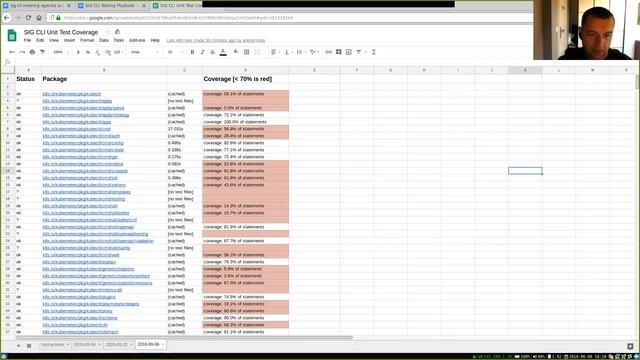The height and width of the screenshot is (360, 640).
Task: Open the Arial font dropdown
Action: click(x=144, y=52)
